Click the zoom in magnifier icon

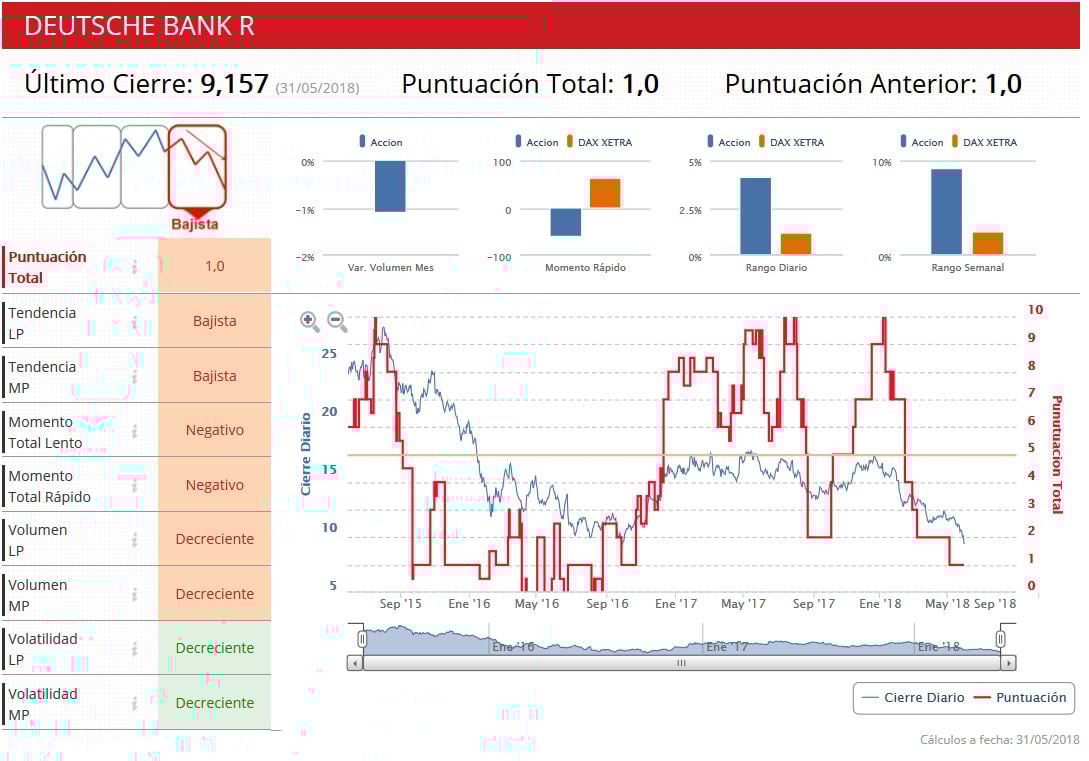pyautogui.click(x=309, y=321)
